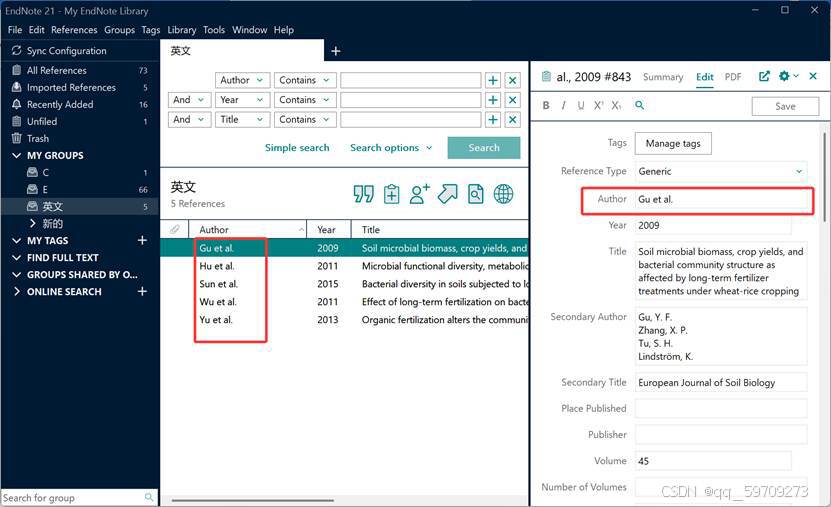Image resolution: width=831 pixels, height=507 pixels.
Task: Open the Library menu
Action: [x=182, y=30]
